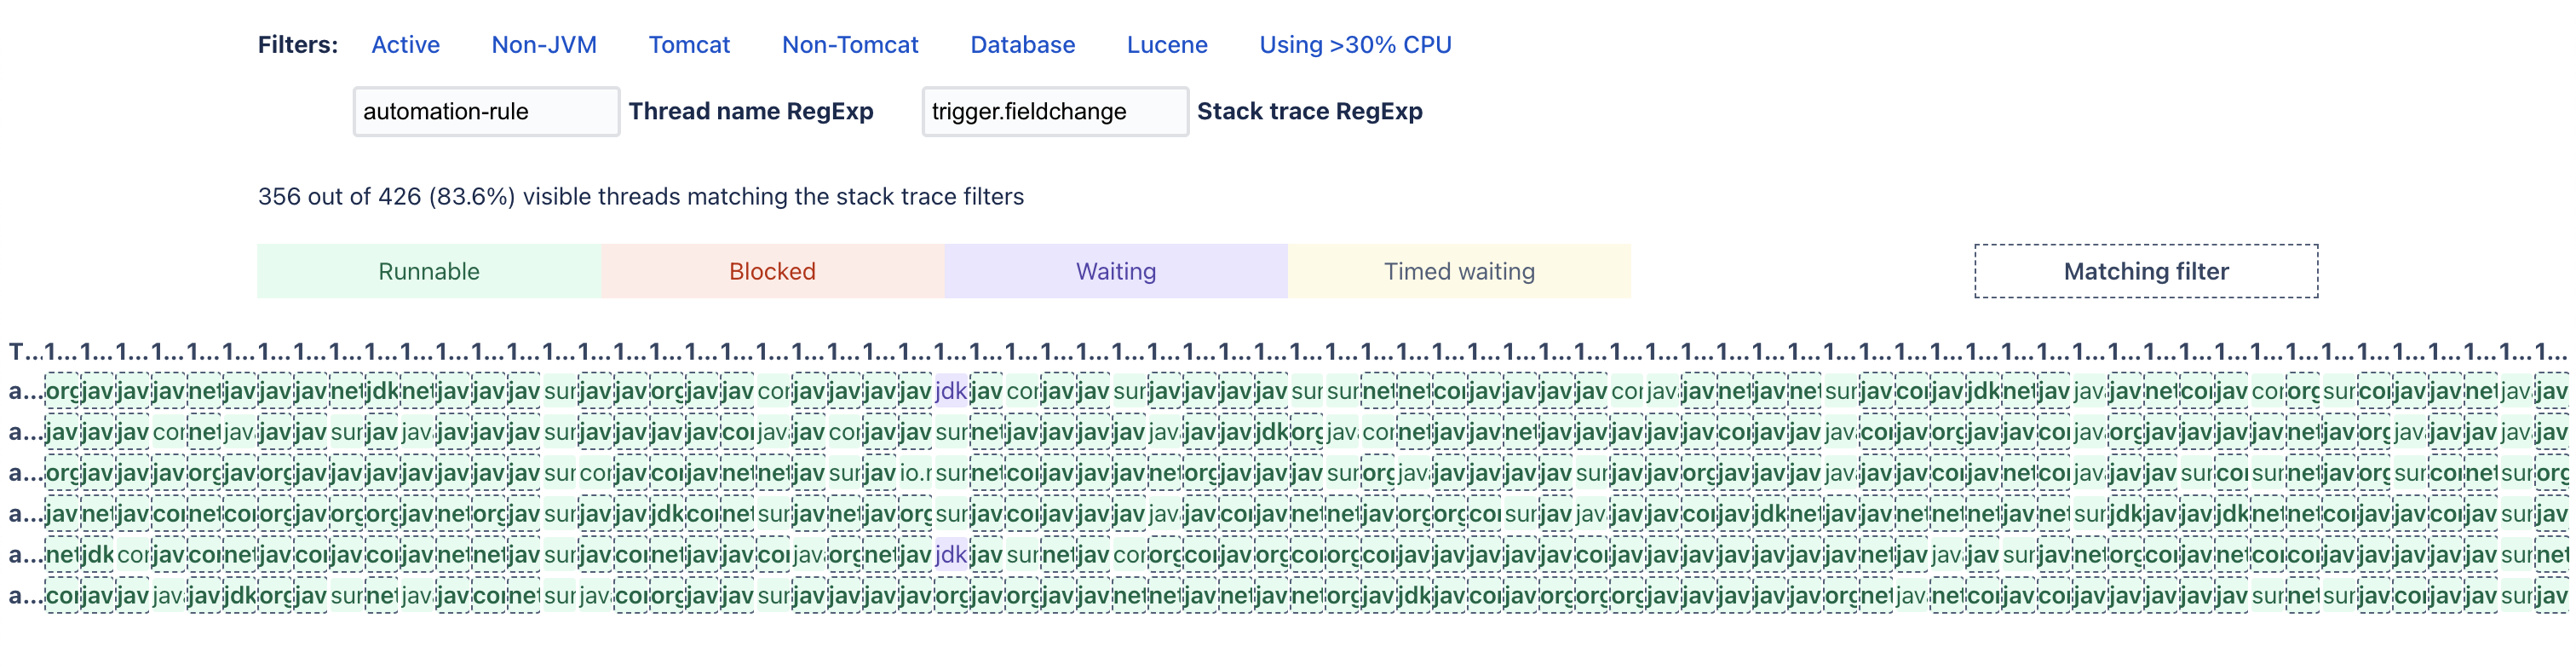Open the purple jdk cell in first thread row
This screenshot has width=2576, height=670.
click(x=950, y=391)
